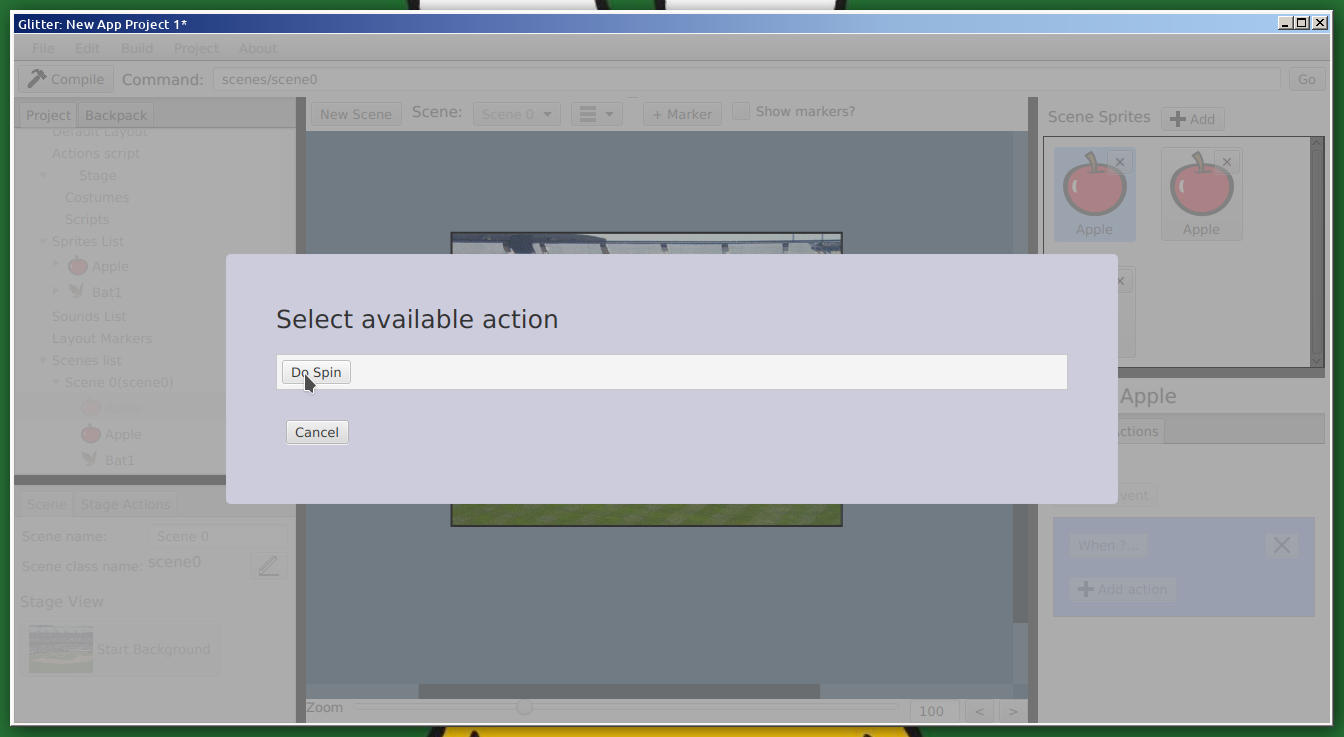Click the pencil edit scene class icon
Image resolution: width=1344 pixels, height=737 pixels.
[x=268, y=566]
